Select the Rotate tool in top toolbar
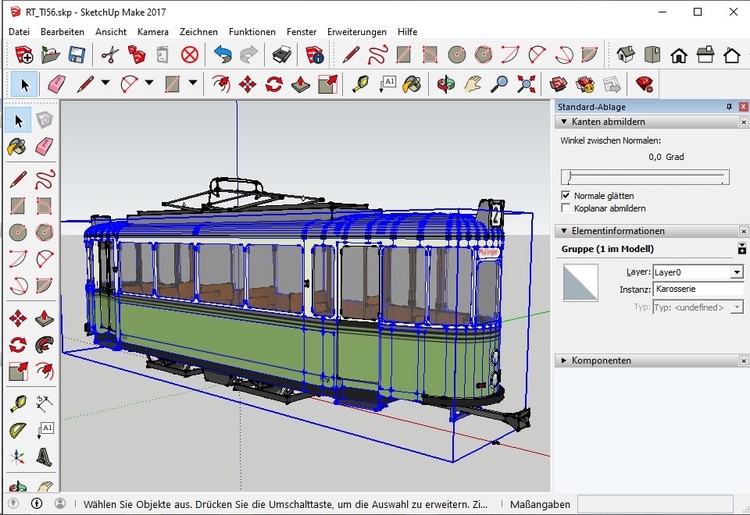The image size is (750, 515). tap(274, 84)
